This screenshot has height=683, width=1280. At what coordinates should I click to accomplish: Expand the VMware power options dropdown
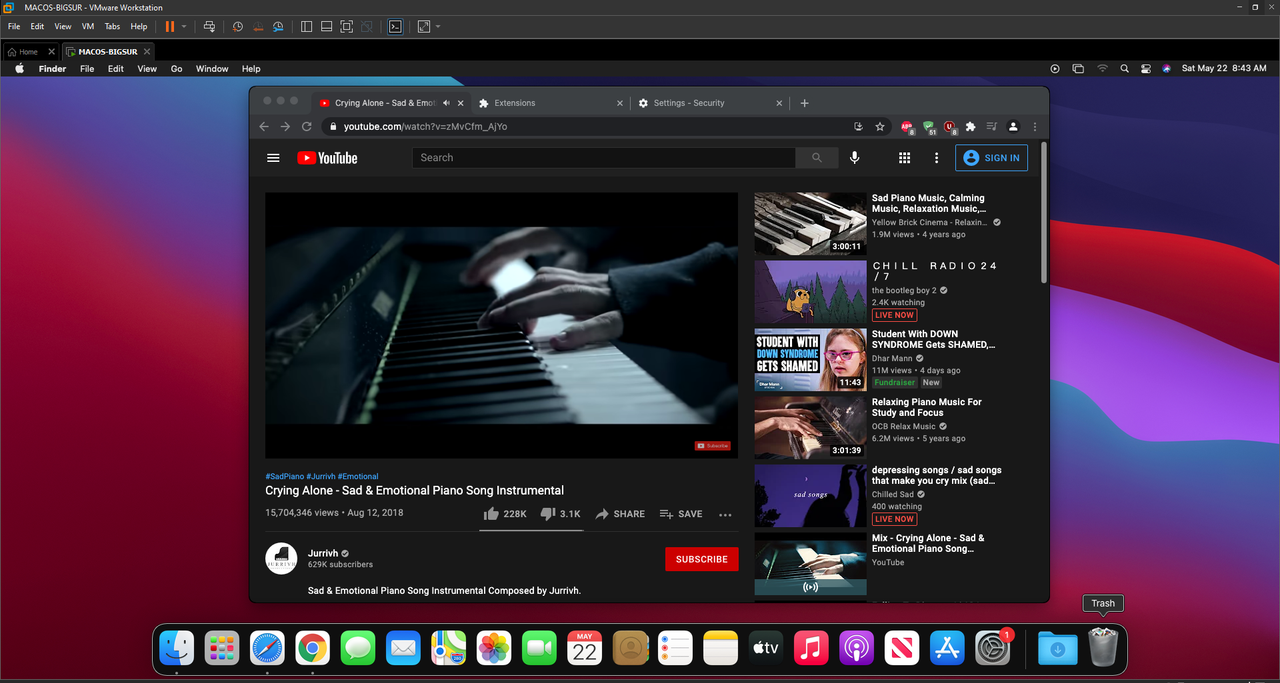184,27
